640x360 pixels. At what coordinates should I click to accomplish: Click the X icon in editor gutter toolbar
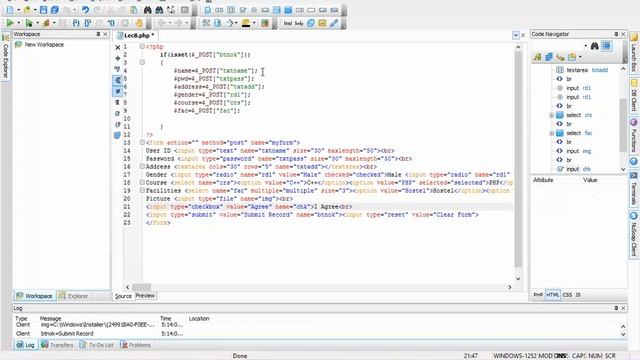pos(118,47)
